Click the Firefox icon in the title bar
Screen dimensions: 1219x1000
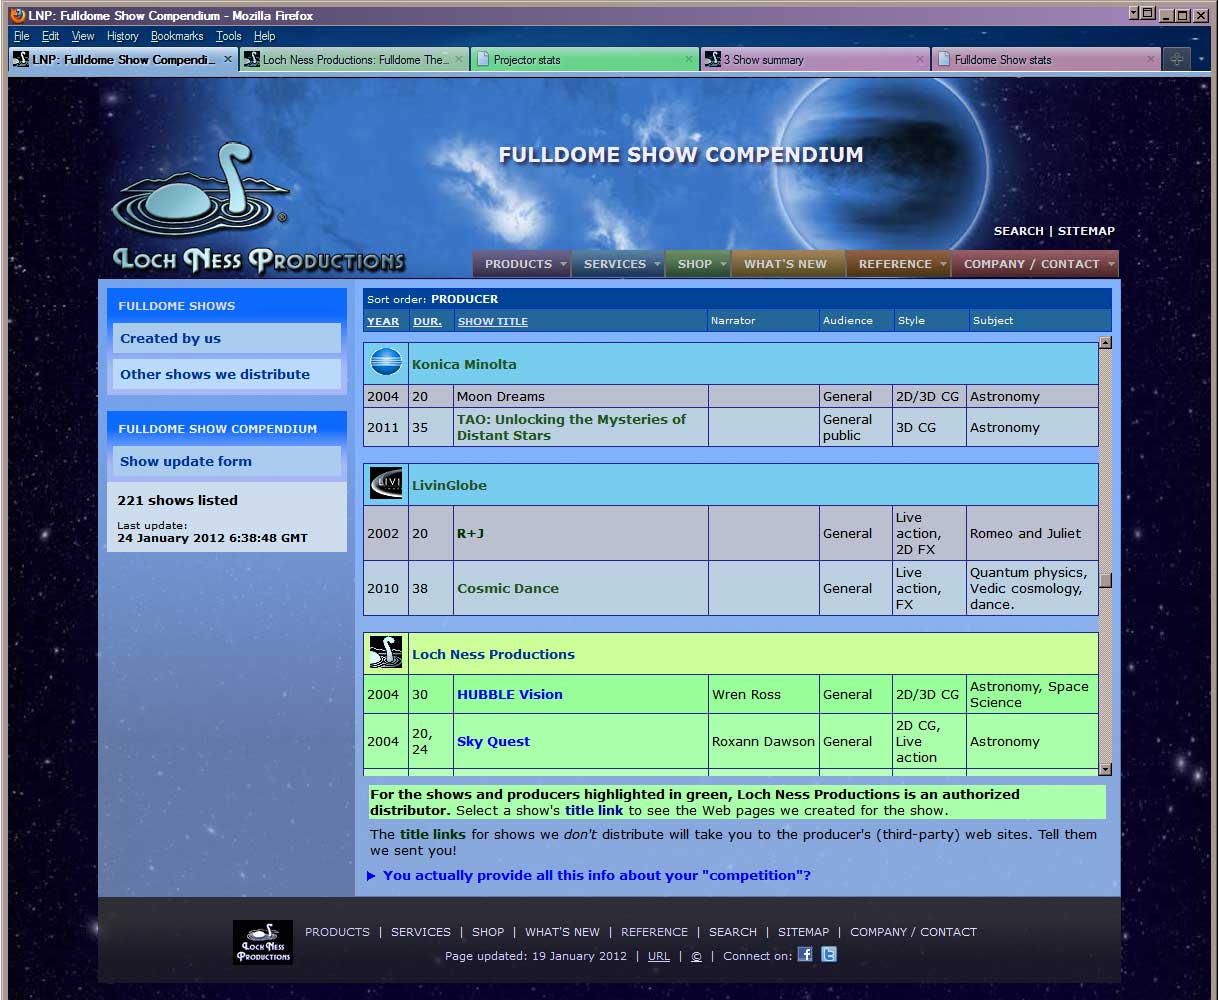coord(17,15)
